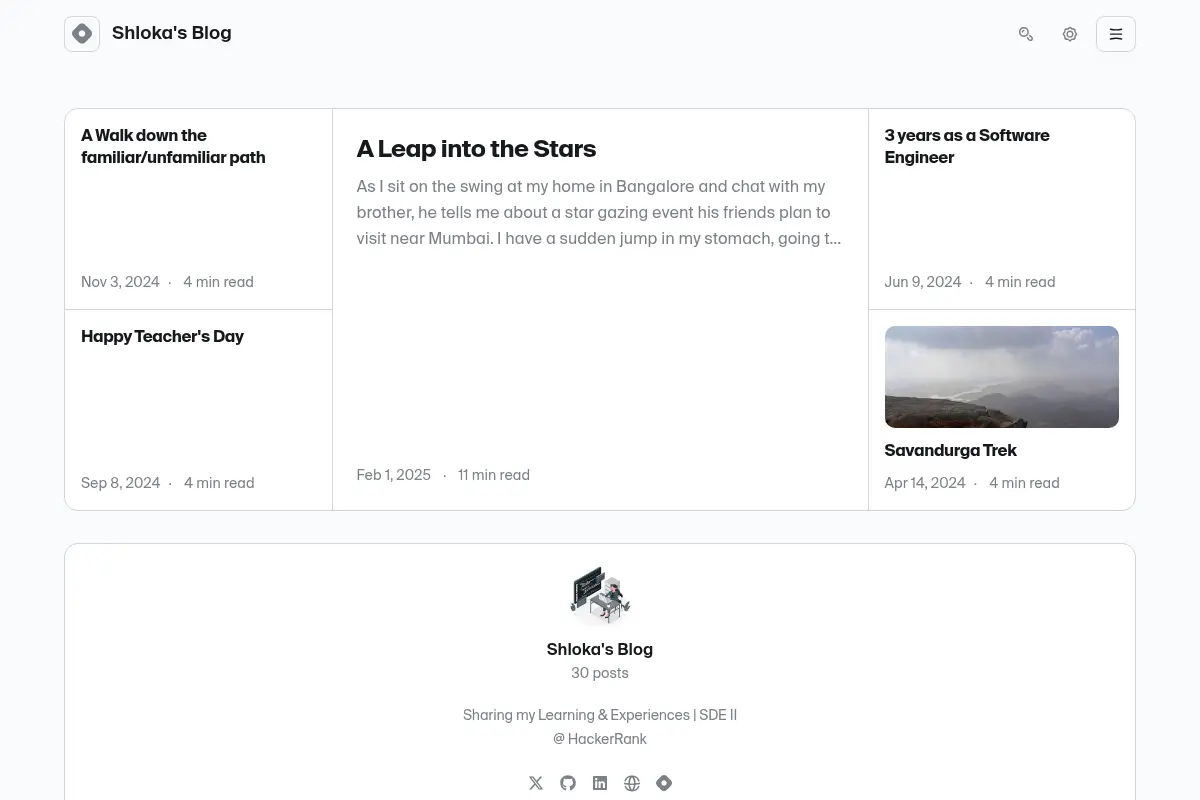
Task: Open the search icon in the header
Action: pyautogui.click(x=1026, y=34)
